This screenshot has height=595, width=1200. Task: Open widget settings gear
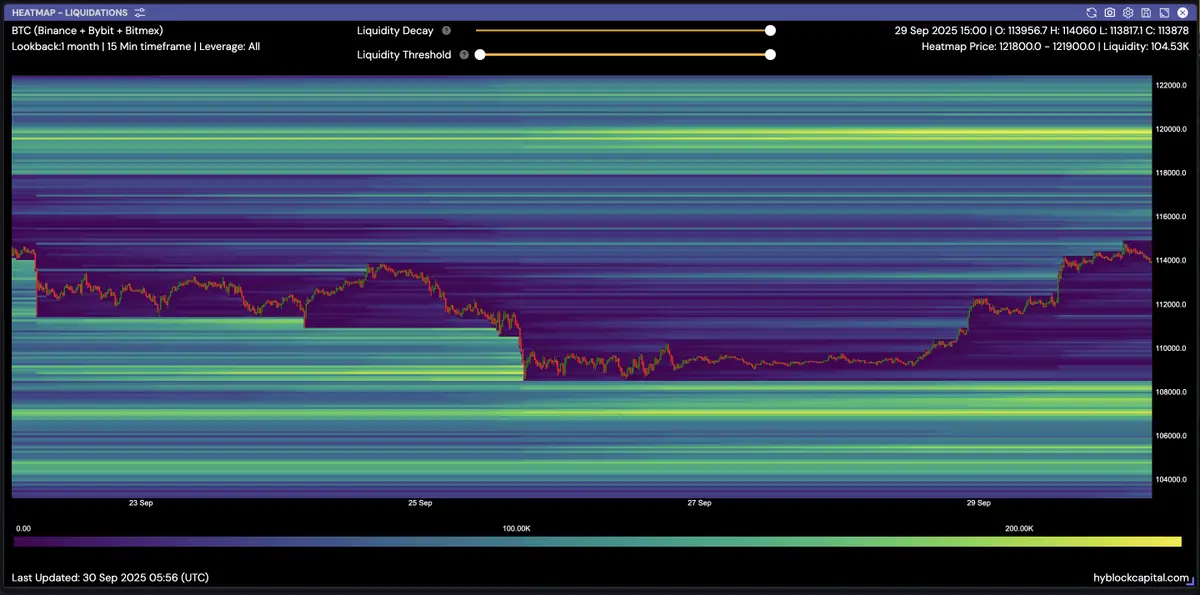point(1128,13)
